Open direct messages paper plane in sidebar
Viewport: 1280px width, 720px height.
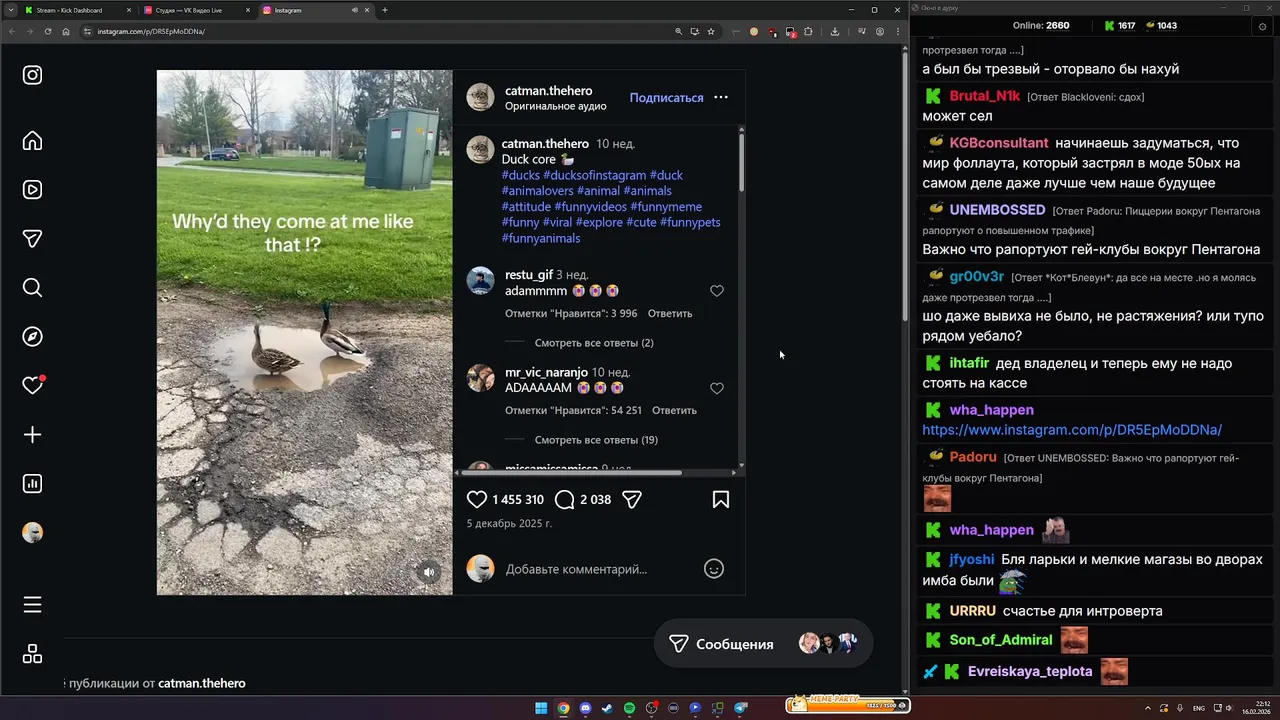point(32,239)
